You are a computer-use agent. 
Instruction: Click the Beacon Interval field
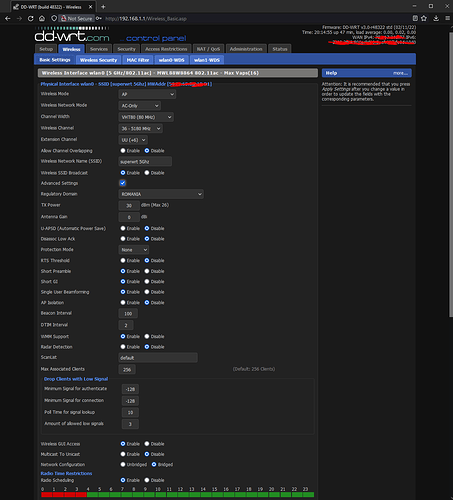(x=128, y=313)
